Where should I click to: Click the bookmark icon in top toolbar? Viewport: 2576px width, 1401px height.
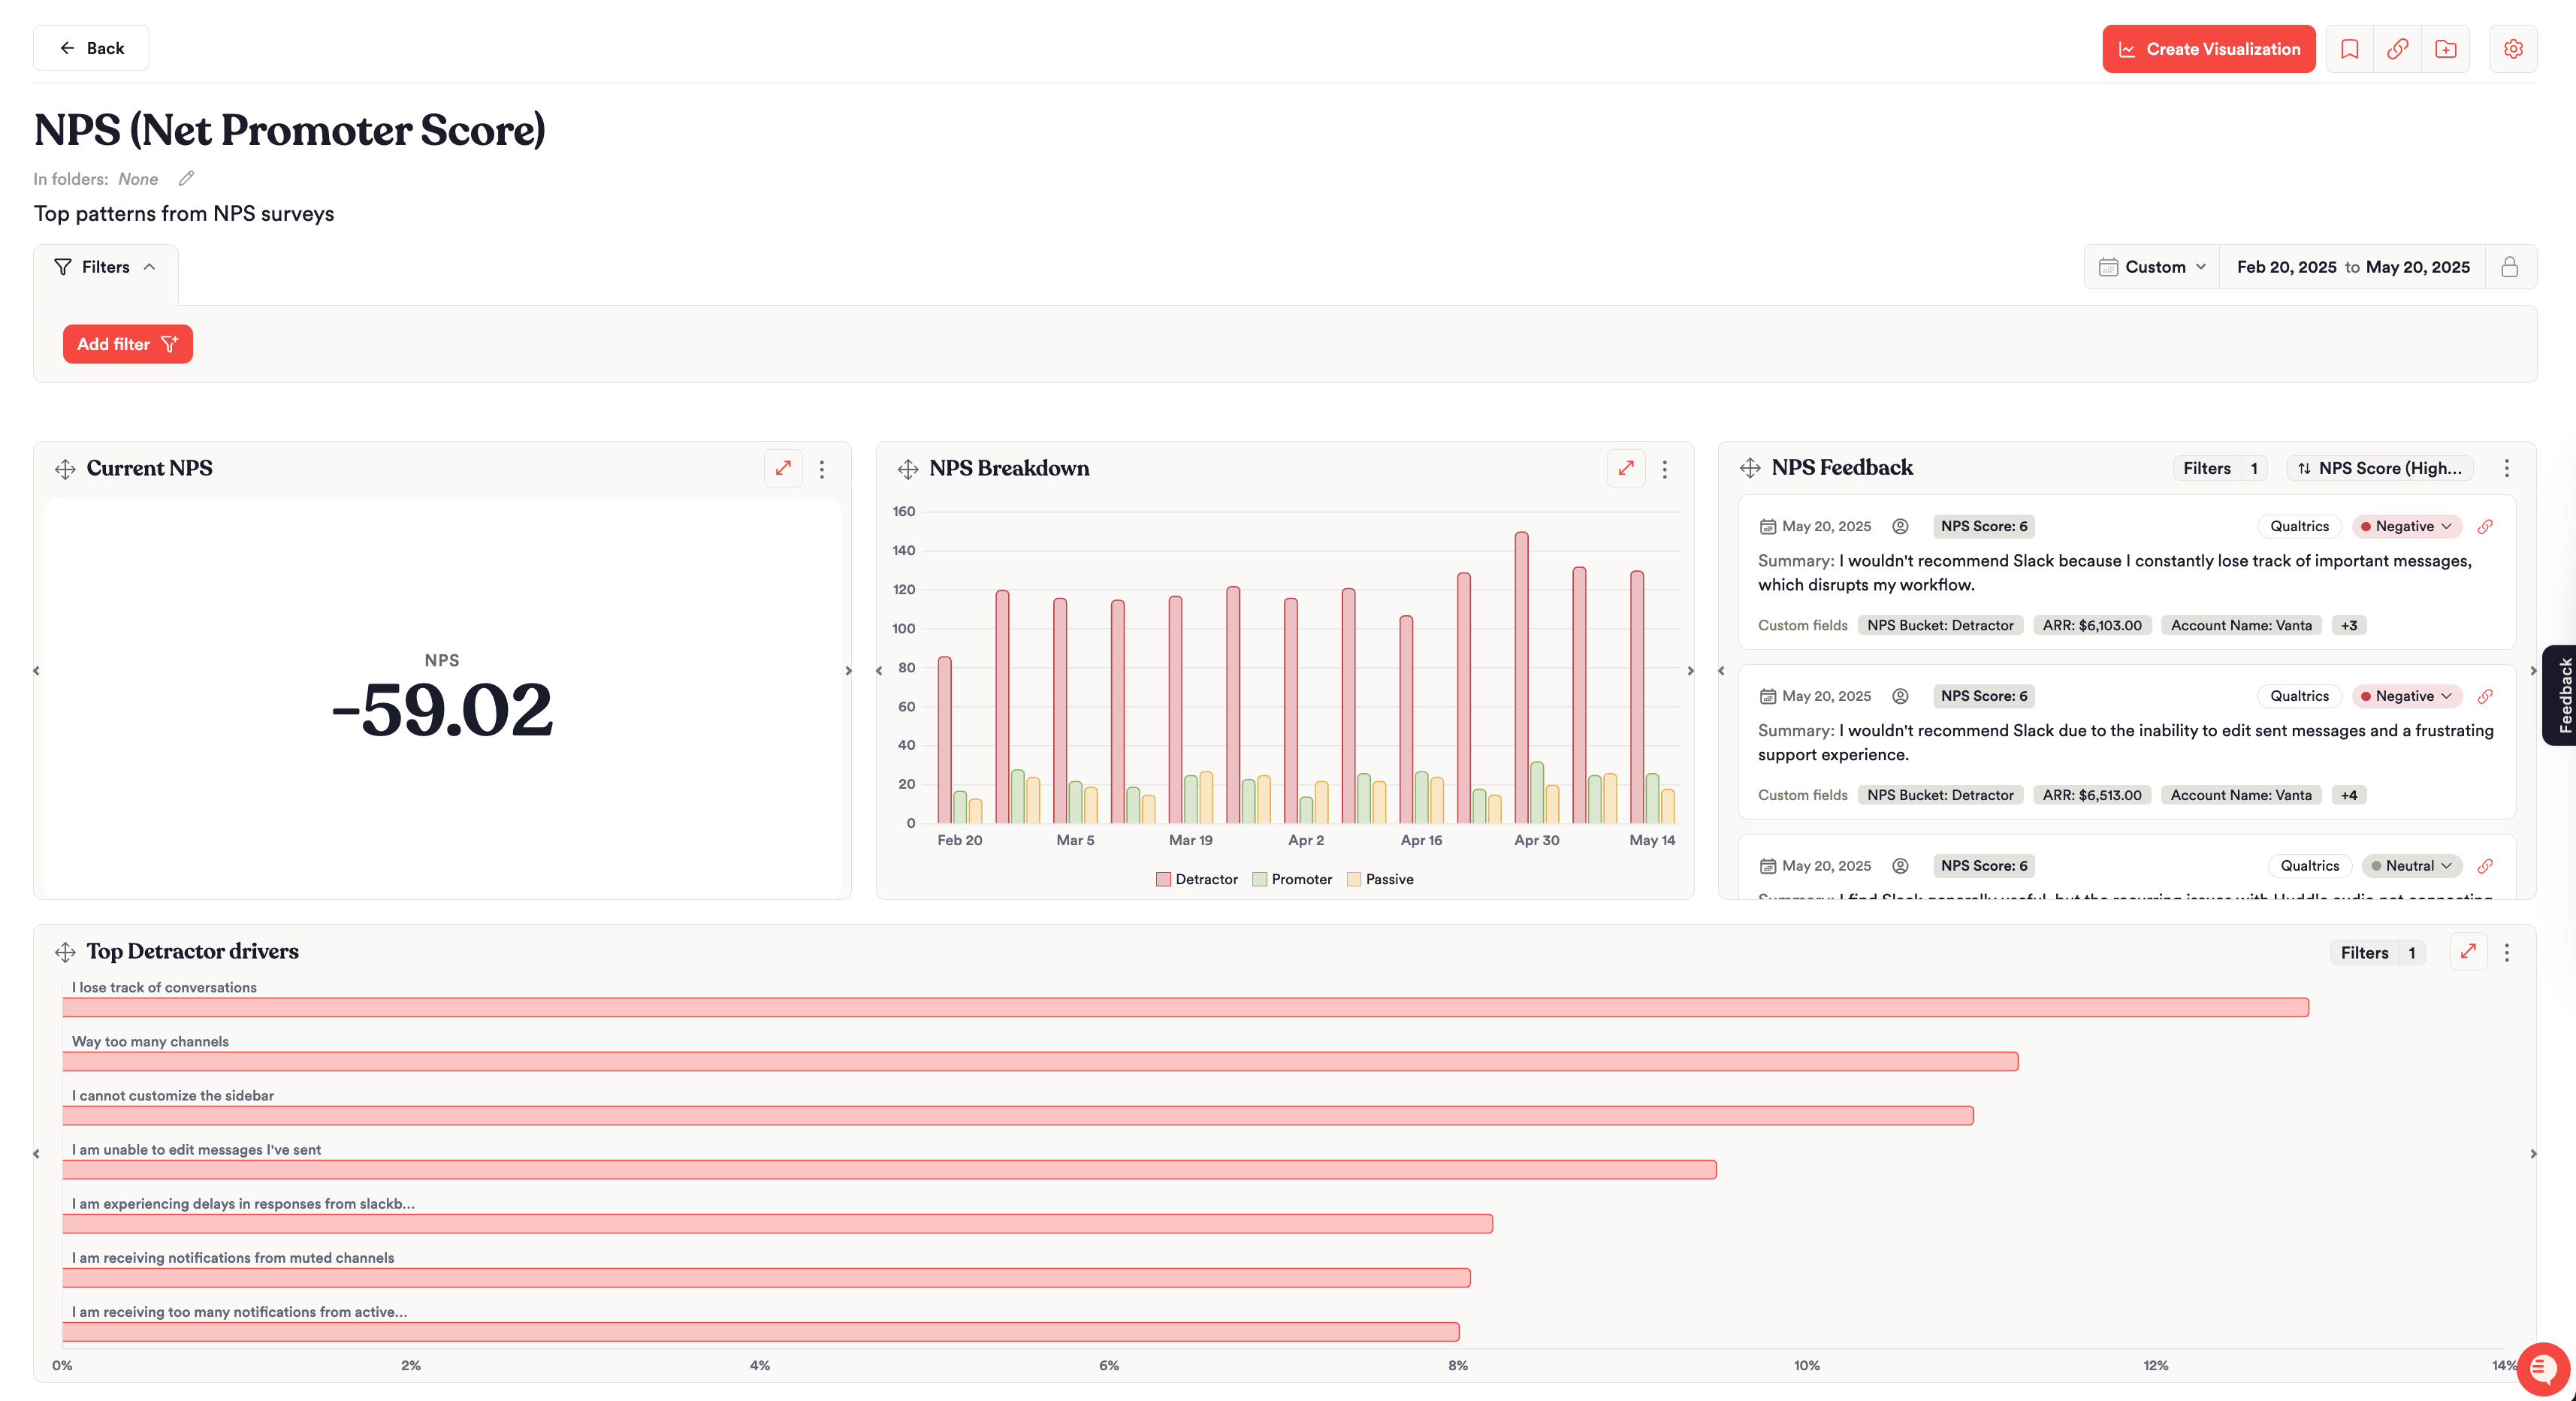2349,49
